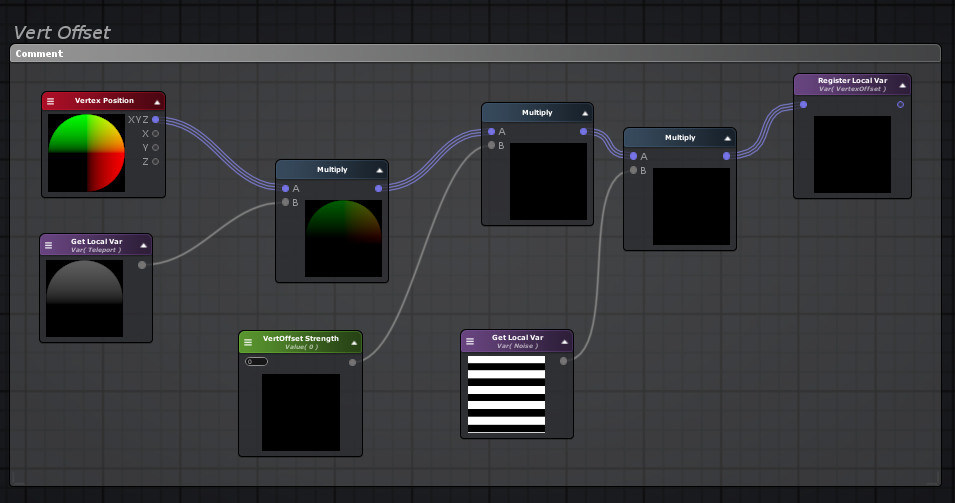This screenshot has width=955, height=503.
Task: Select the VertOffset Strength node title
Action: 301,339
